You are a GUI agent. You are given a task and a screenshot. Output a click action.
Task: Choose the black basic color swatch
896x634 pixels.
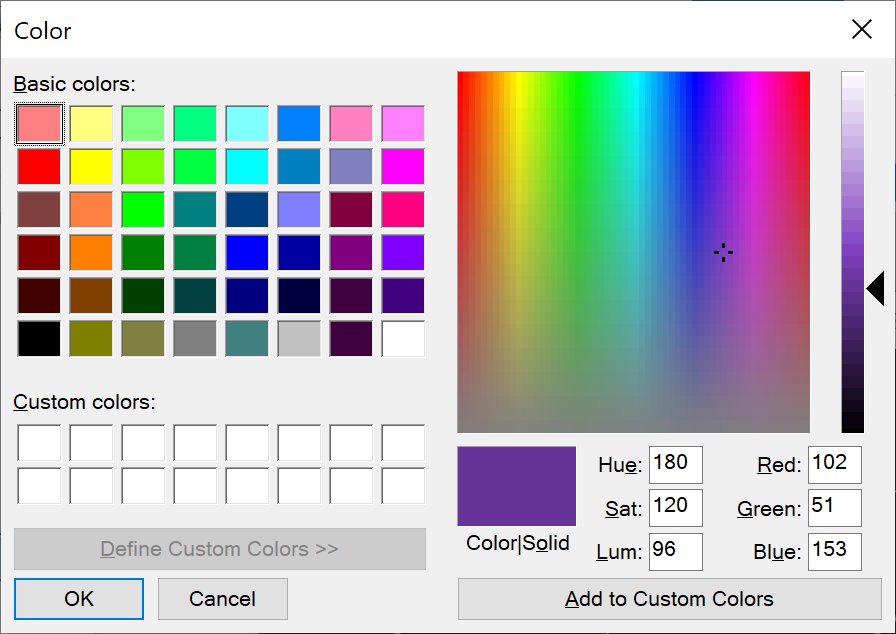tap(39, 338)
